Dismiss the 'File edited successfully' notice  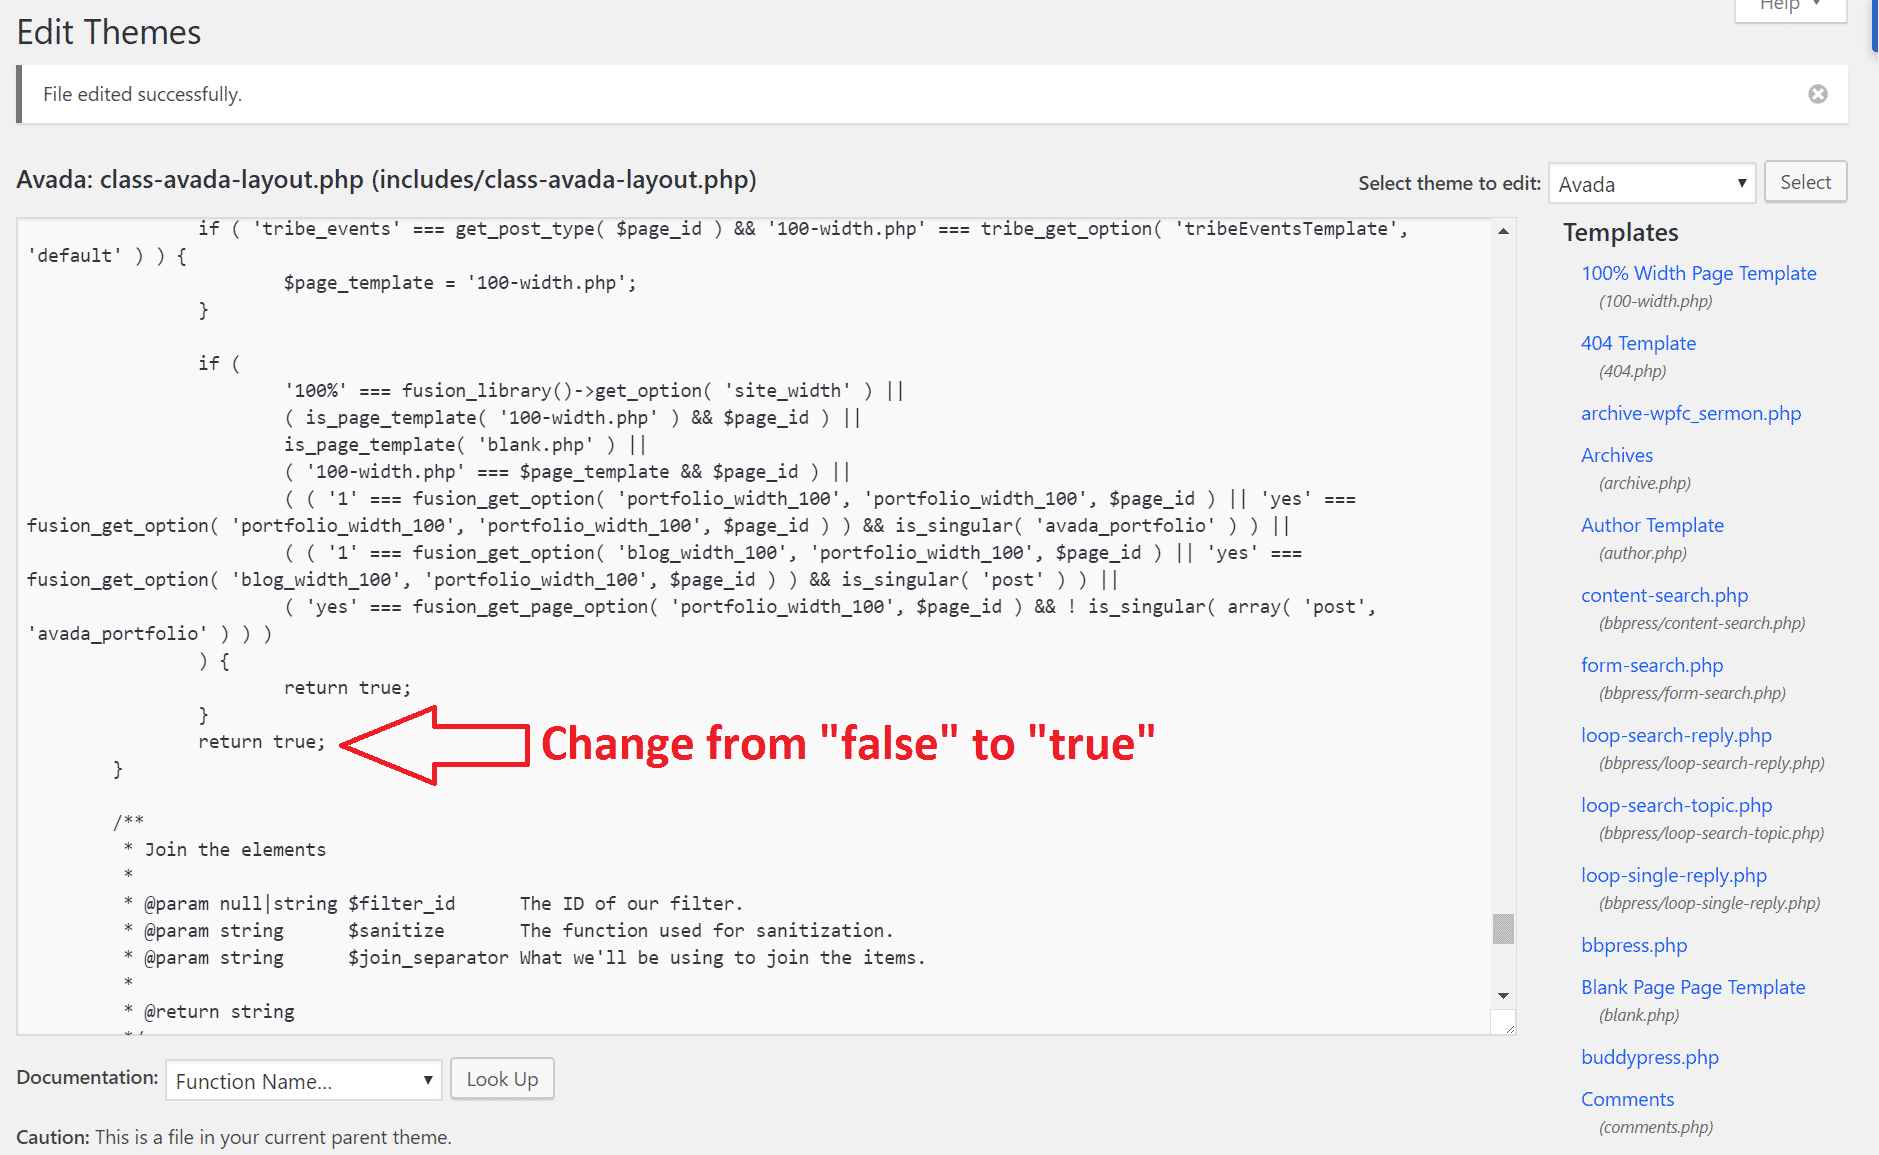[1817, 94]
